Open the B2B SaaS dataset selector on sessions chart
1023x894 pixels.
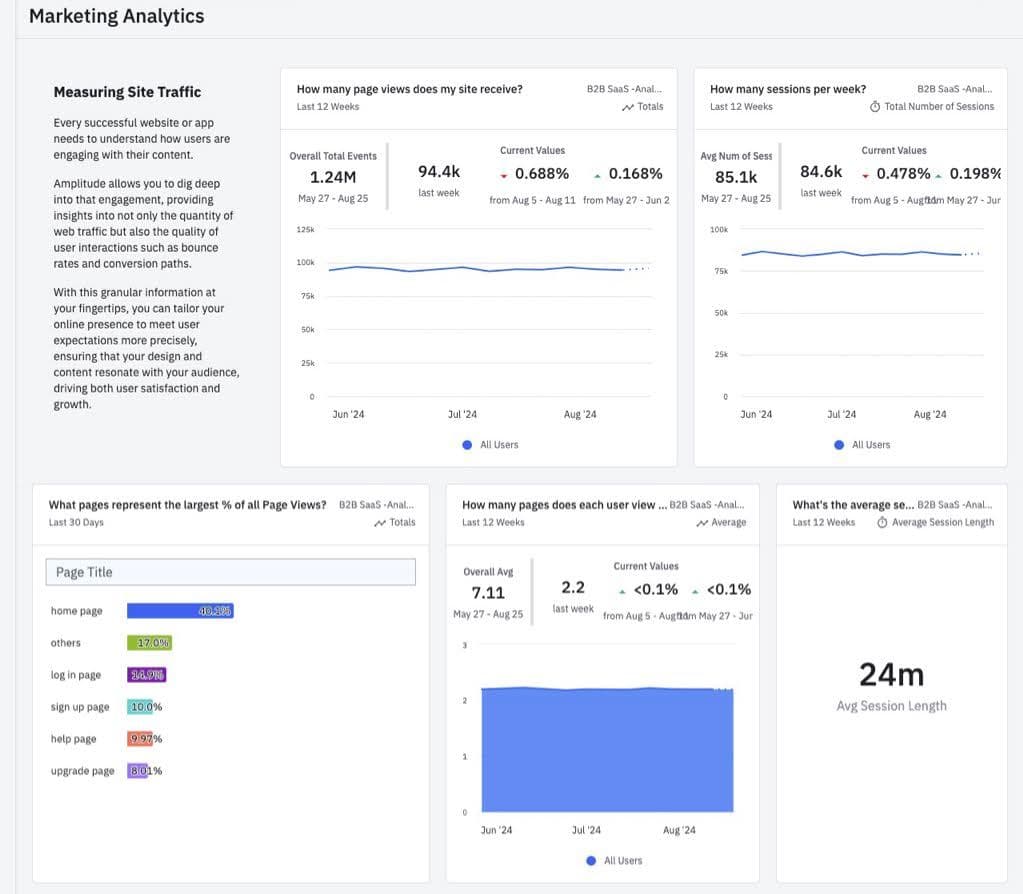[954, 88]
